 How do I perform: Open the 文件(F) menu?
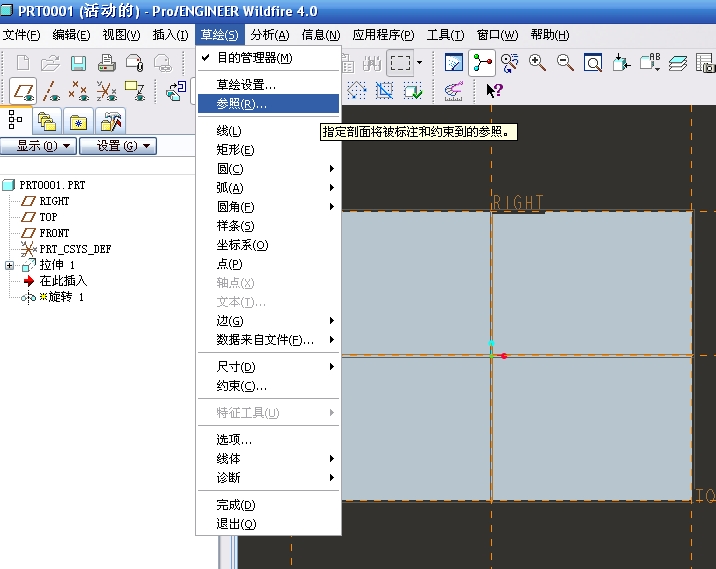point(21,35)
